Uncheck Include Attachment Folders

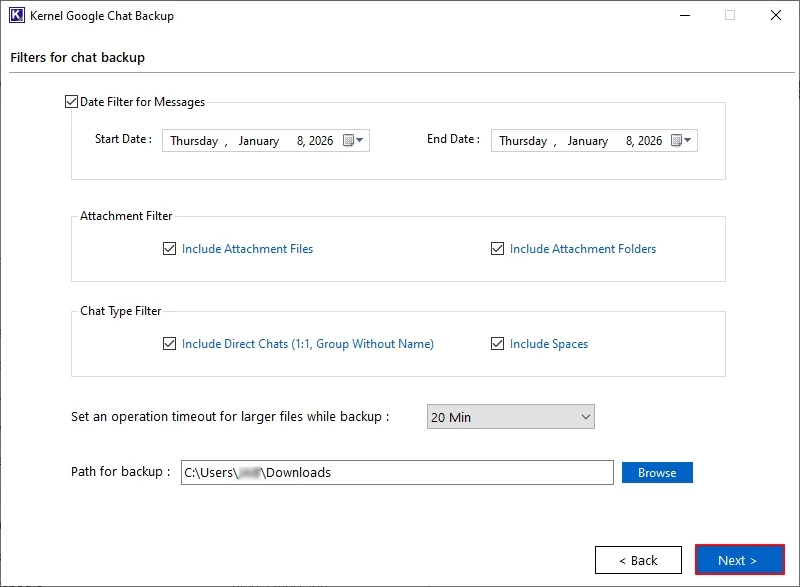click(497, 249)
